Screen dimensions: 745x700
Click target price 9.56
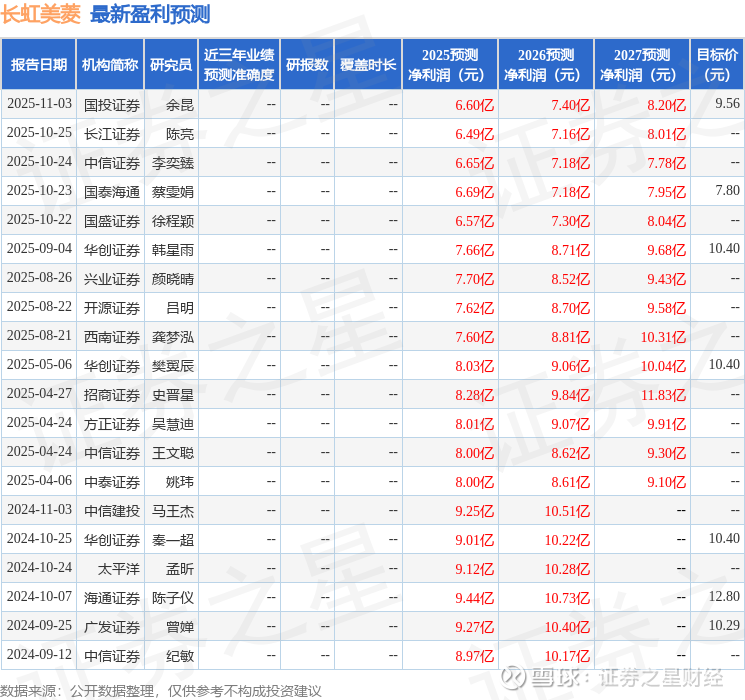tap(727, 104)
